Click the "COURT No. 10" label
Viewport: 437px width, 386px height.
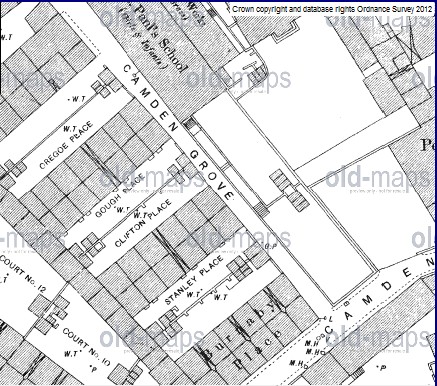tap(86, 347)
